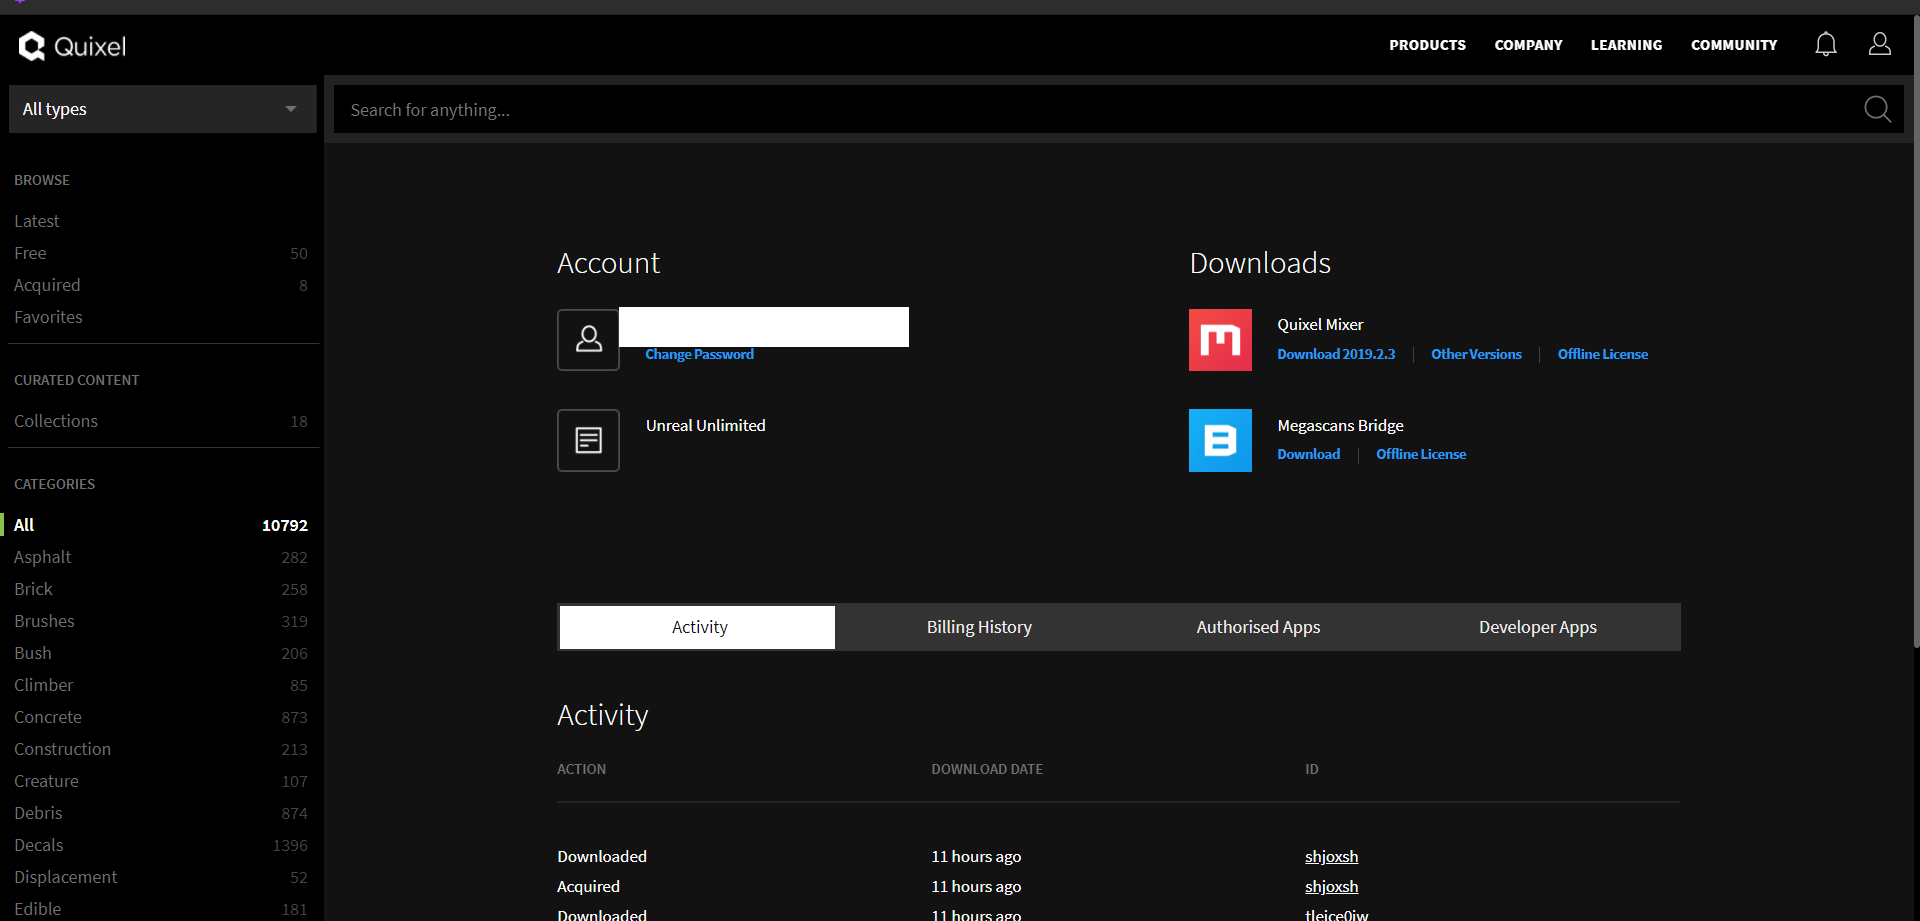Open the PRODUCTS menu

coord(1427,45)
